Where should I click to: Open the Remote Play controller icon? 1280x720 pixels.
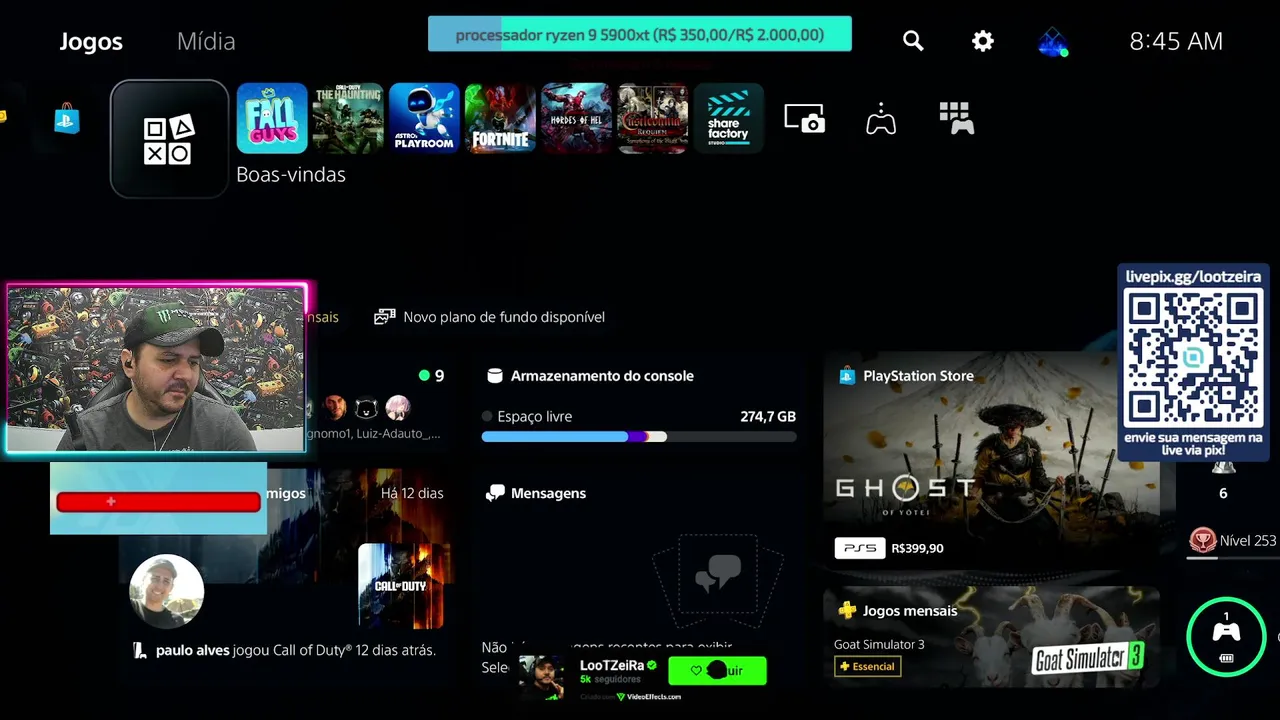881,119
